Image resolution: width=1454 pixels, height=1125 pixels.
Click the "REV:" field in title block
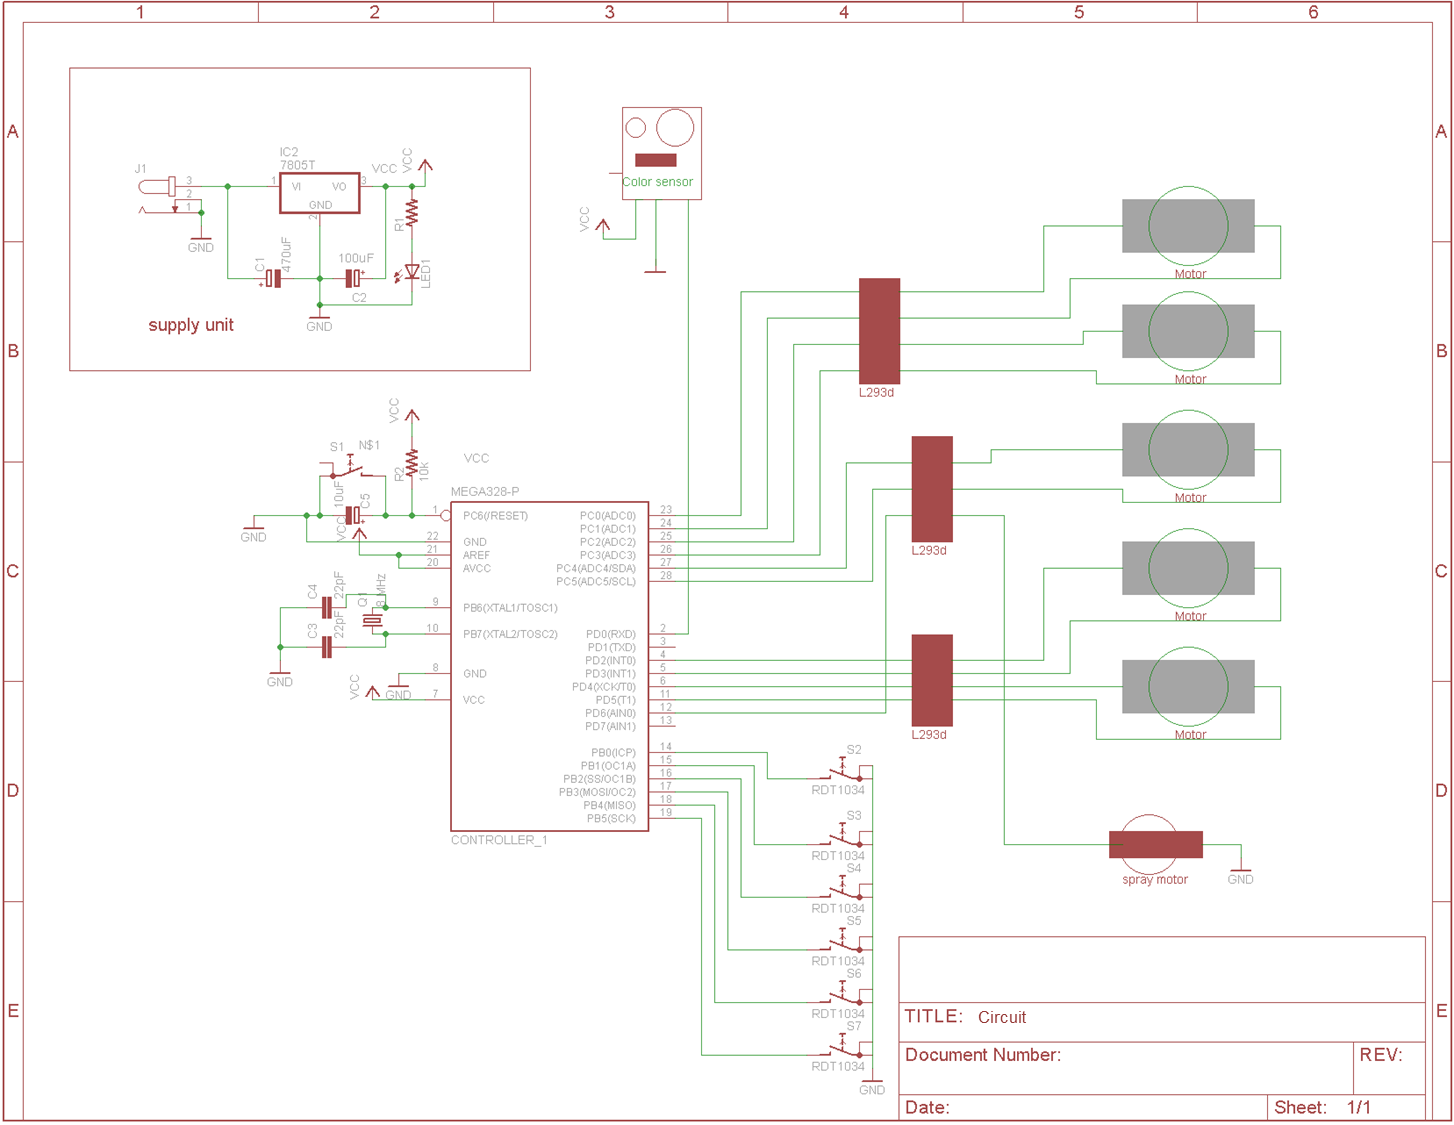(x=1389, y=1067)
